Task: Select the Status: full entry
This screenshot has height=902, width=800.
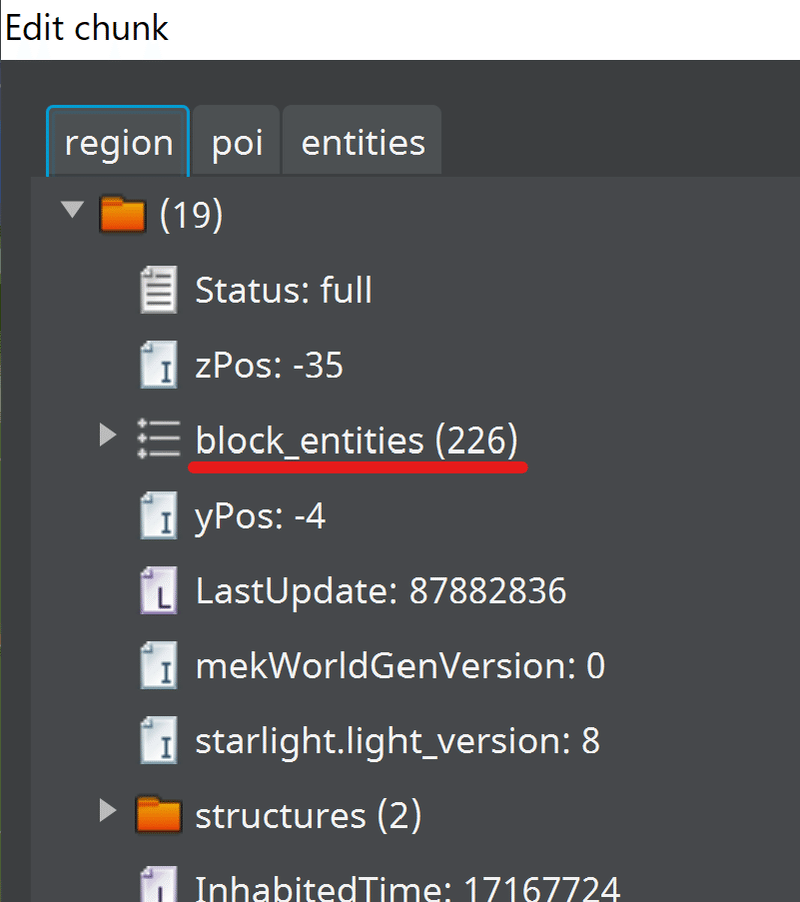Action: click(x=283, y=289)
